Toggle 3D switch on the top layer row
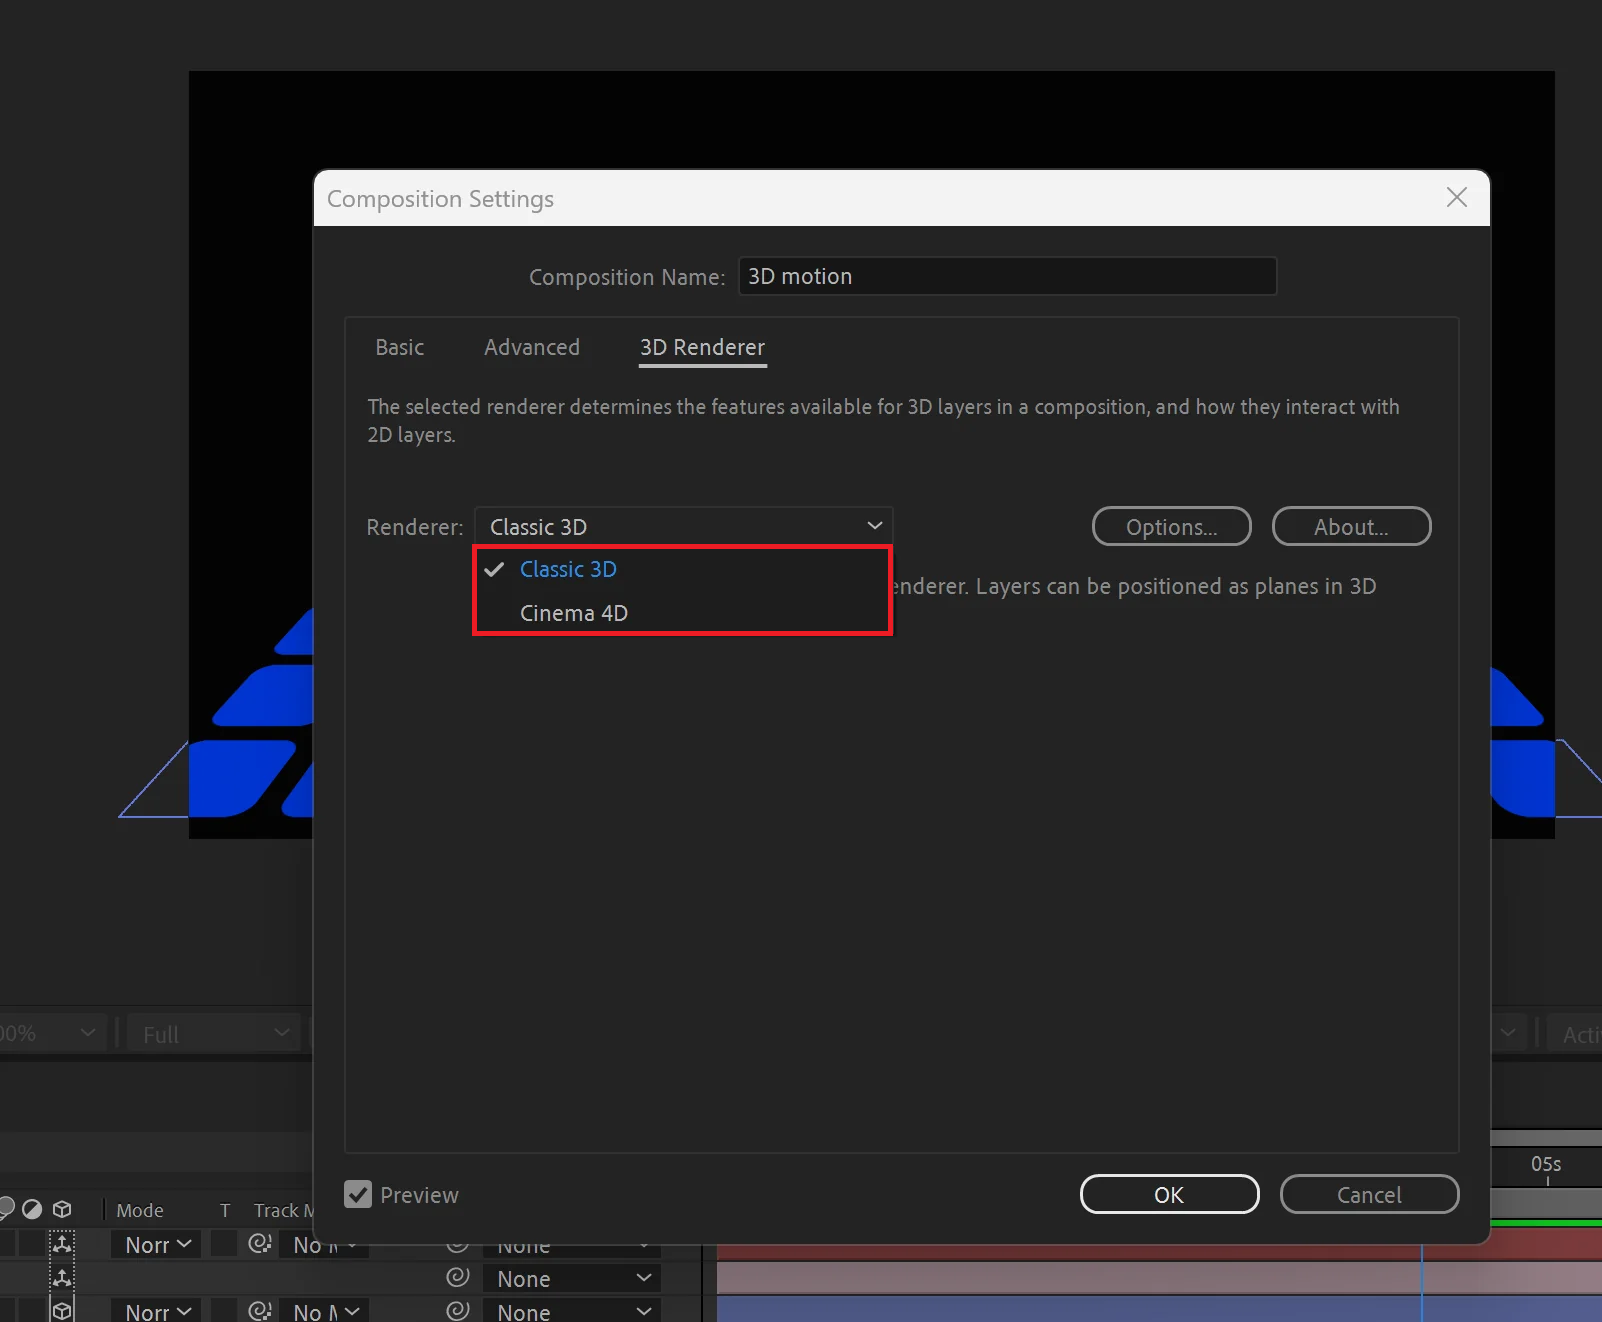1602x1322 pixels. 62,1244
